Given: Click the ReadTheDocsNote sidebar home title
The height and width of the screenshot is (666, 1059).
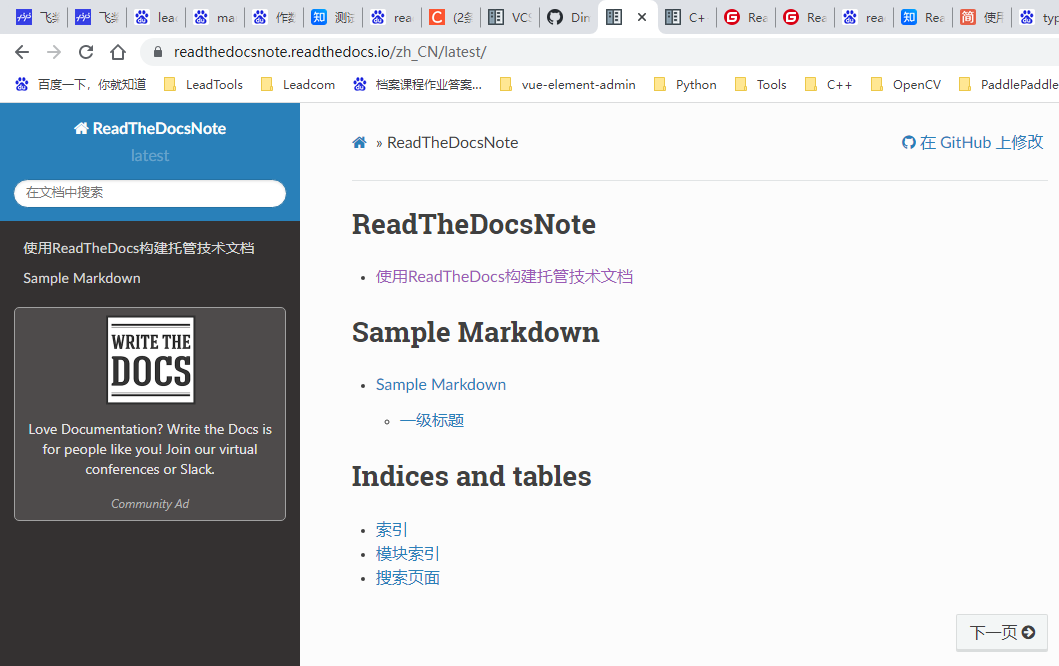Looking at the screenshot, I should [150, 128].
